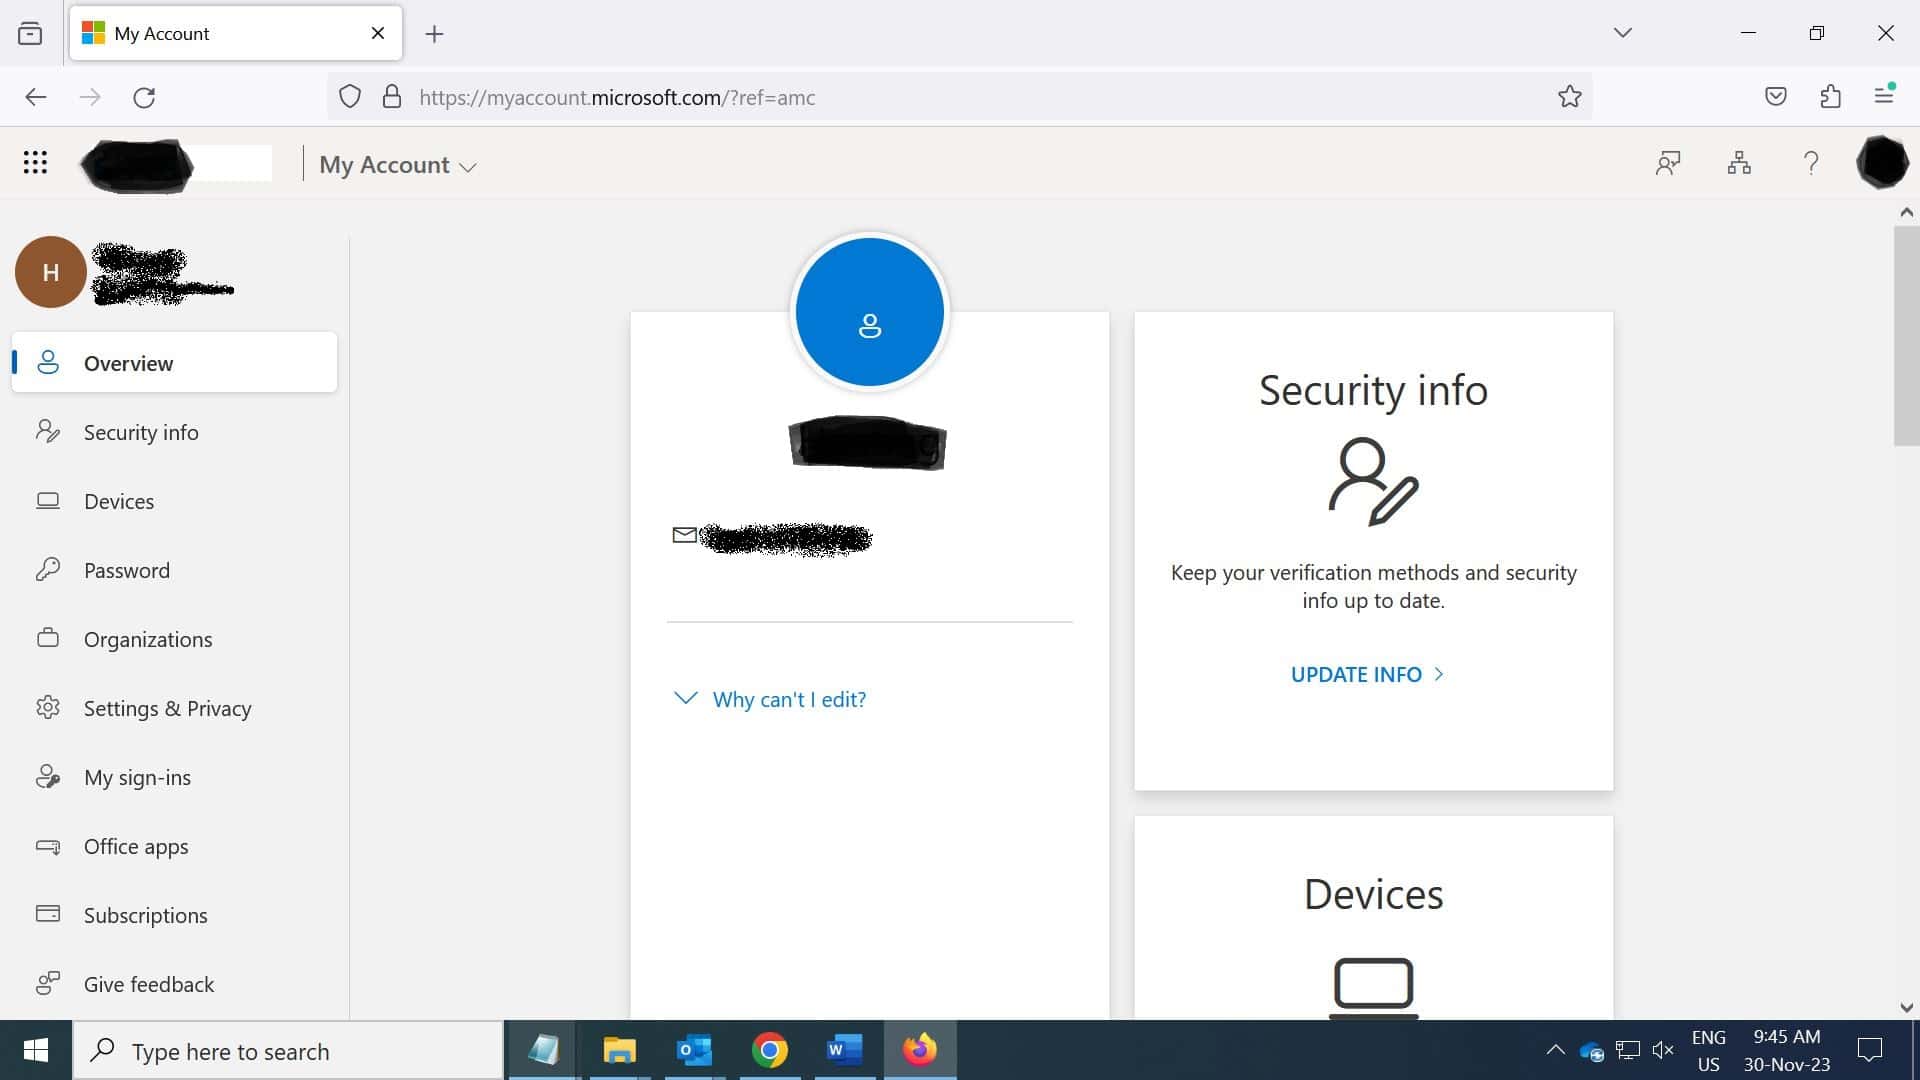The image size is (1920, 1080).
Task: Open My sign-ins in the sidebar
Action: coord(174,777)
